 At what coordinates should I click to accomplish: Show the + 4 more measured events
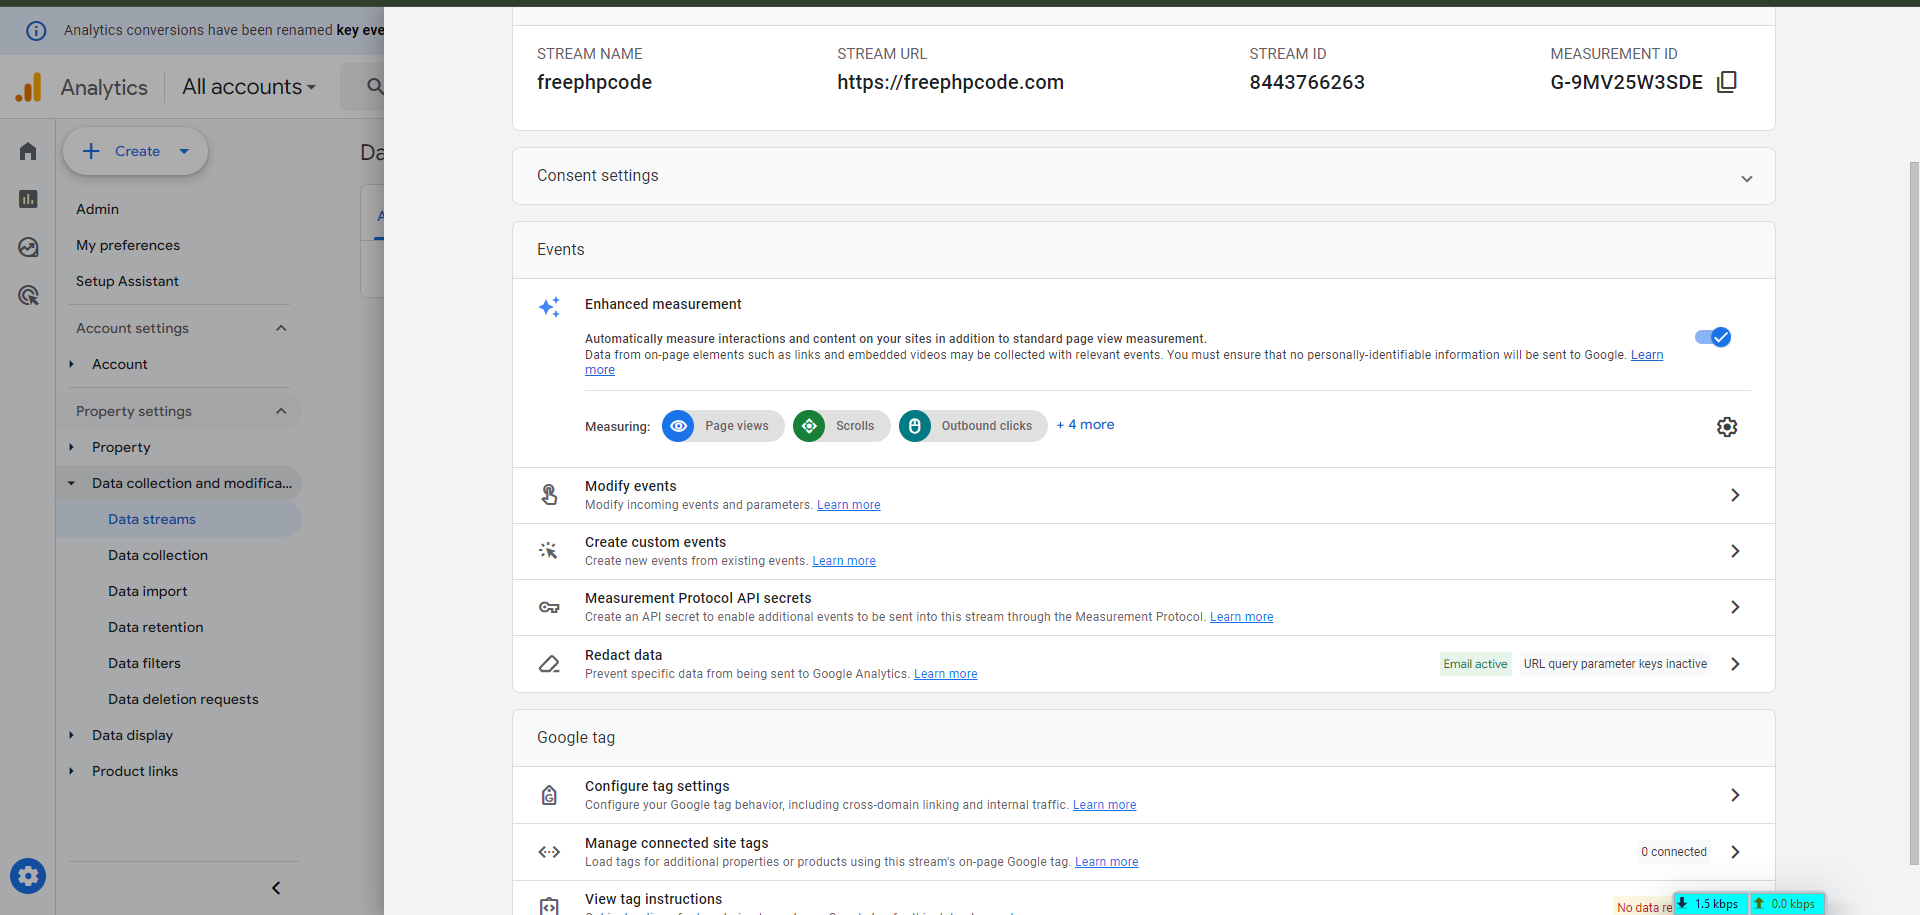1085,425
